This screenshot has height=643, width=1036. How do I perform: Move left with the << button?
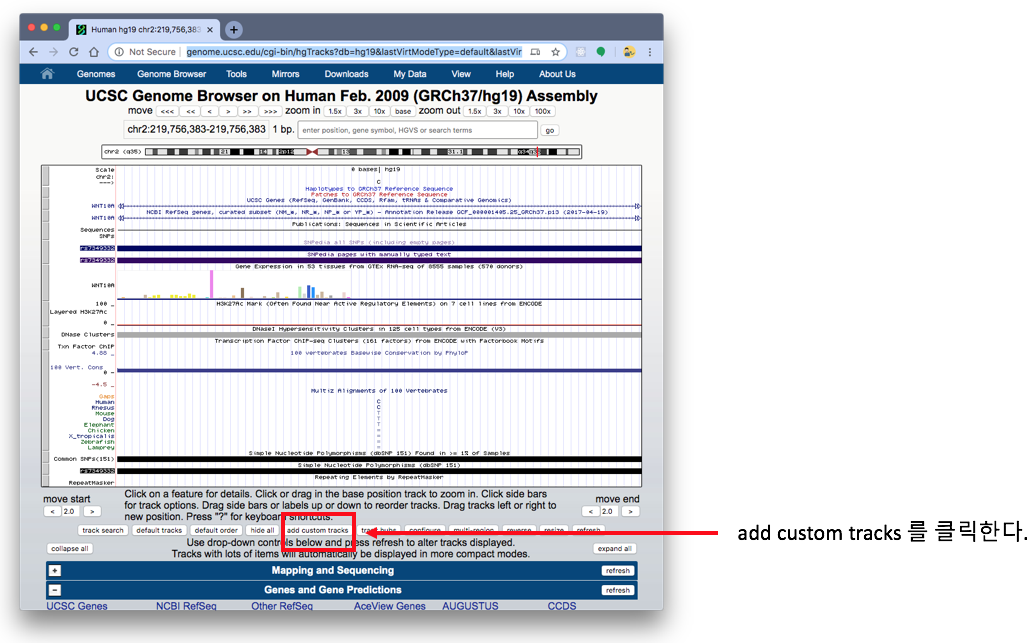click(x=191, y=112)
